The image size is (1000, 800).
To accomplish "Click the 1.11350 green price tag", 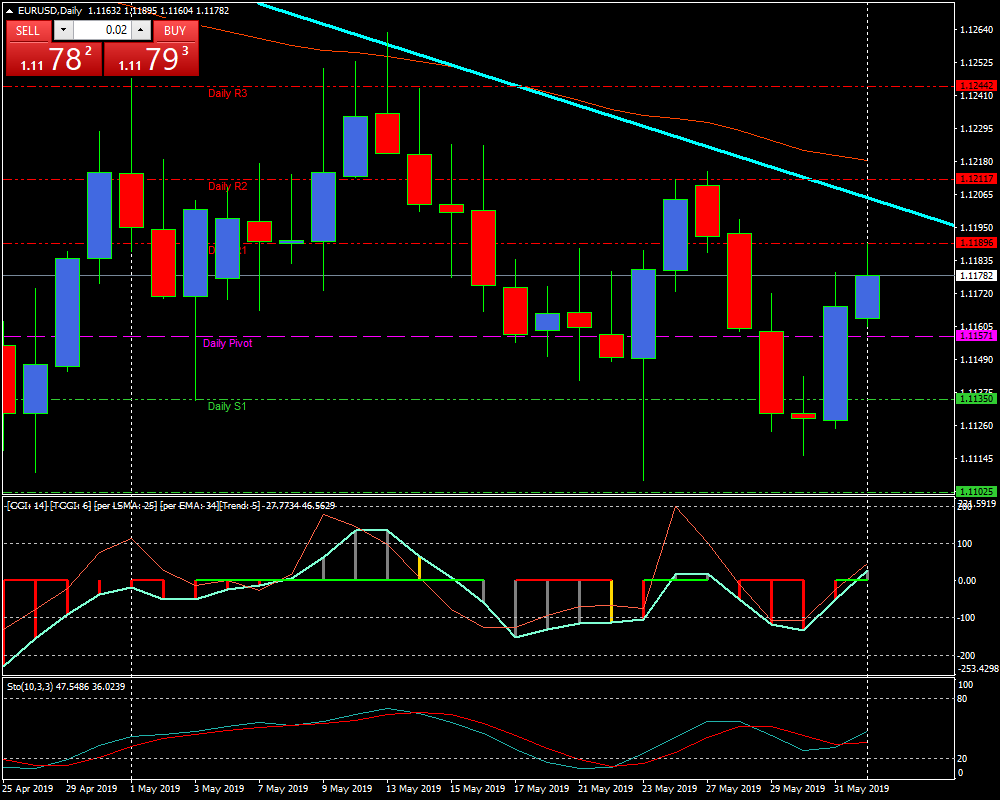I will point(975,398).
